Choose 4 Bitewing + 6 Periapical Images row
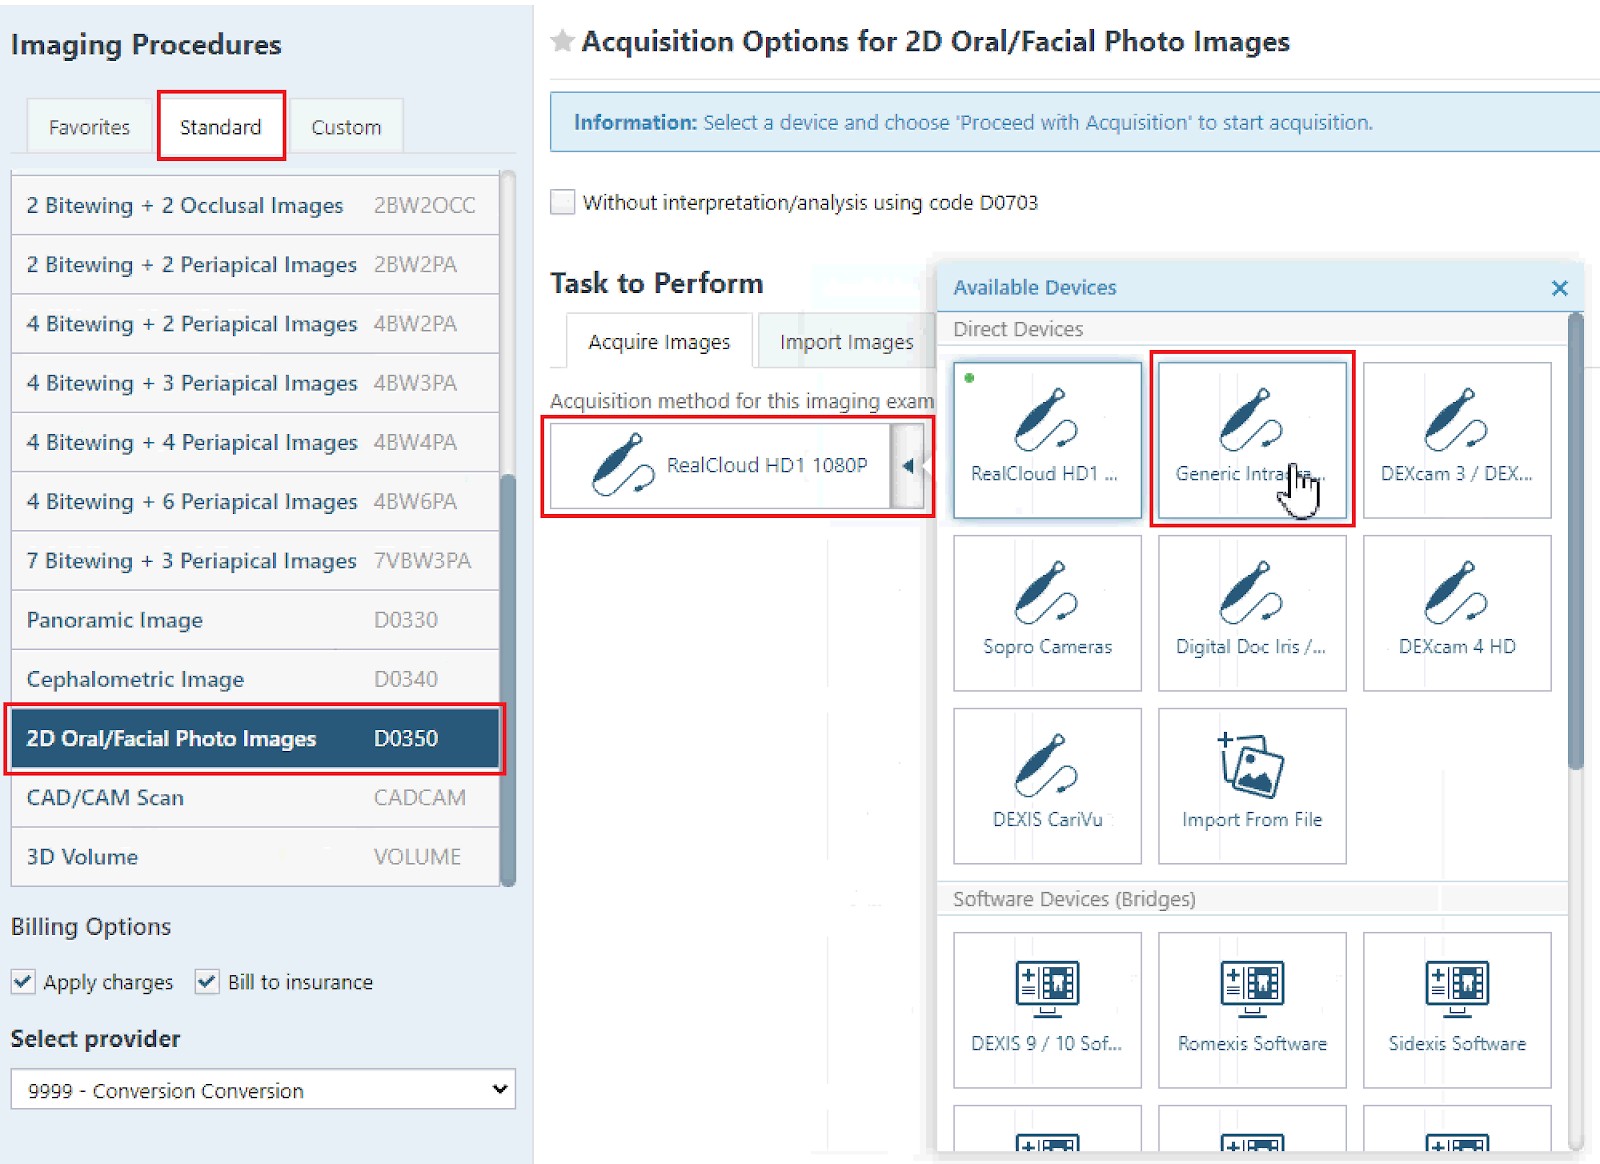1600x1164 pixels. tap(255, 501)
